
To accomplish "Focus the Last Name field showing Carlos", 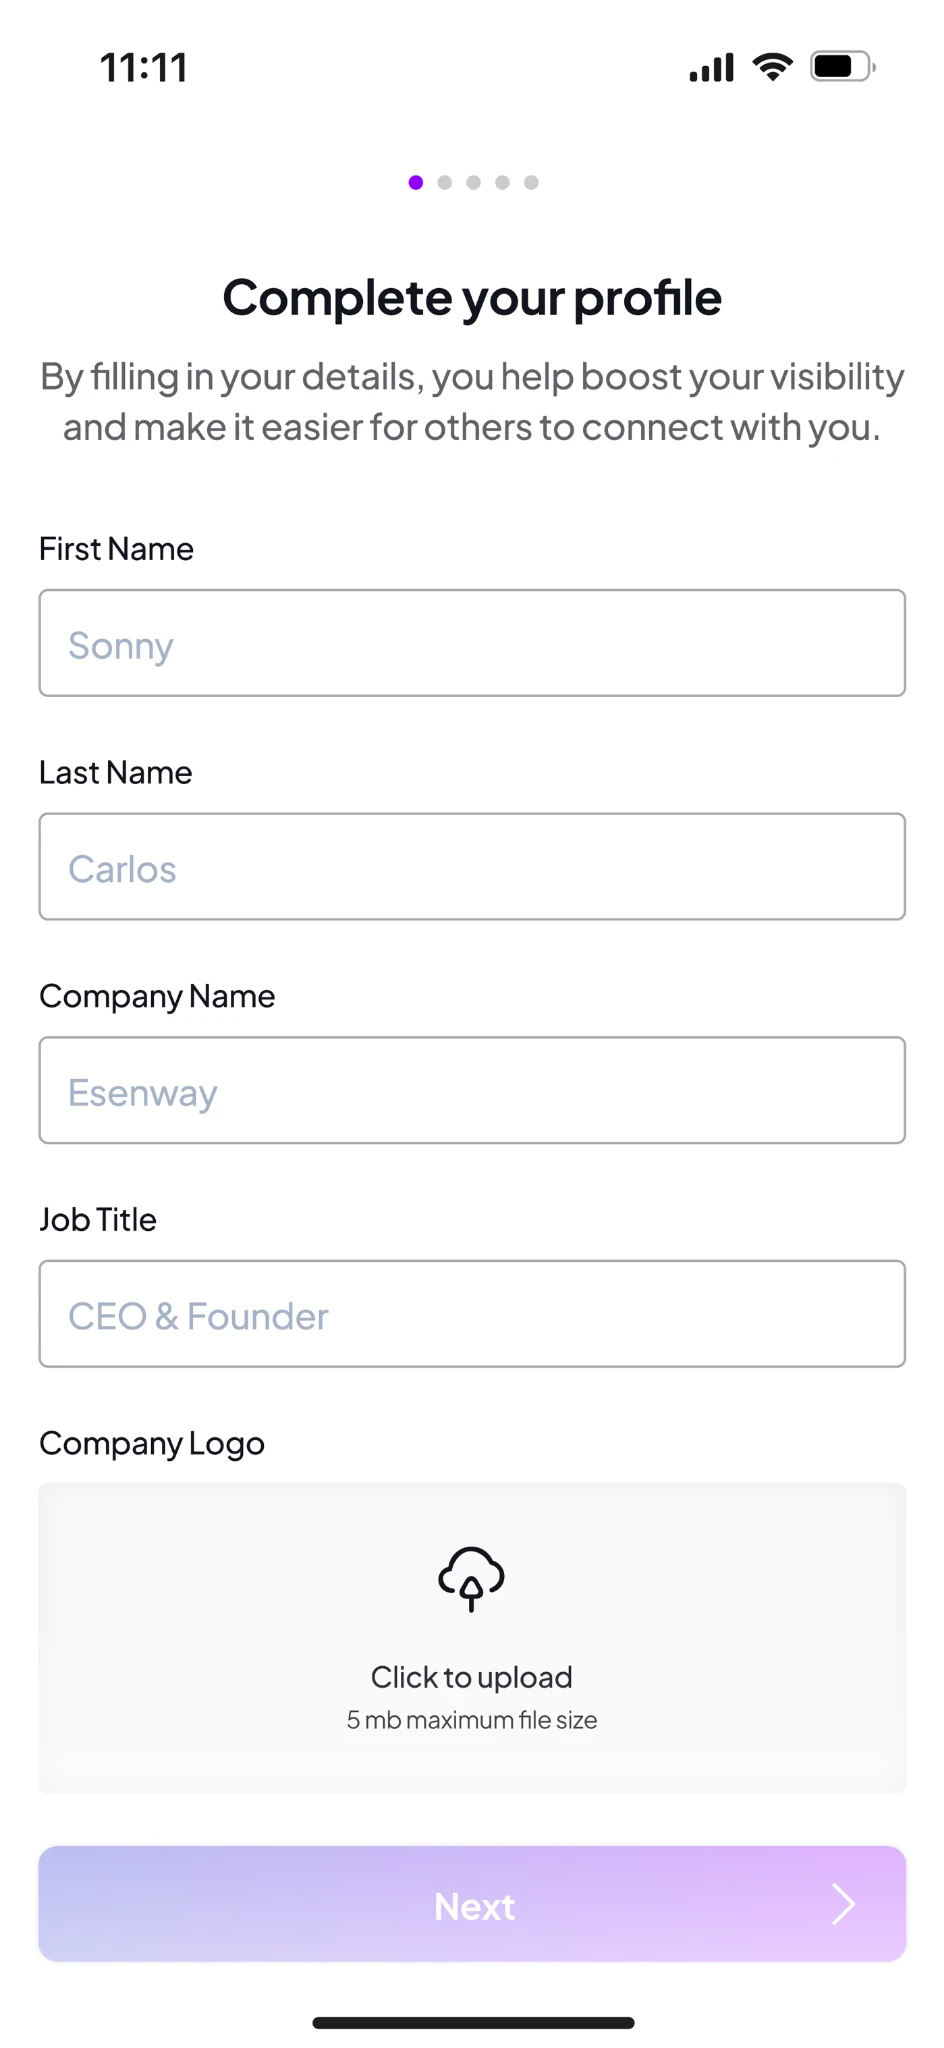I will [472, 866].
